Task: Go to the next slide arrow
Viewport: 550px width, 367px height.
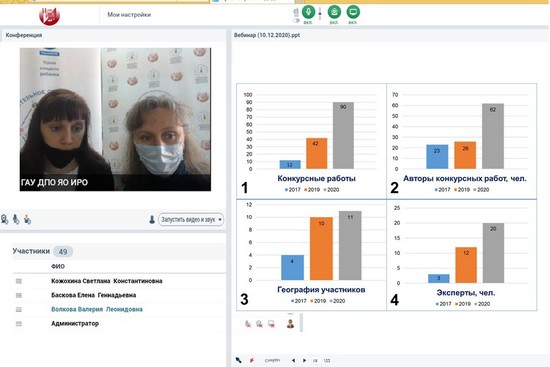Action: (304, 360)
